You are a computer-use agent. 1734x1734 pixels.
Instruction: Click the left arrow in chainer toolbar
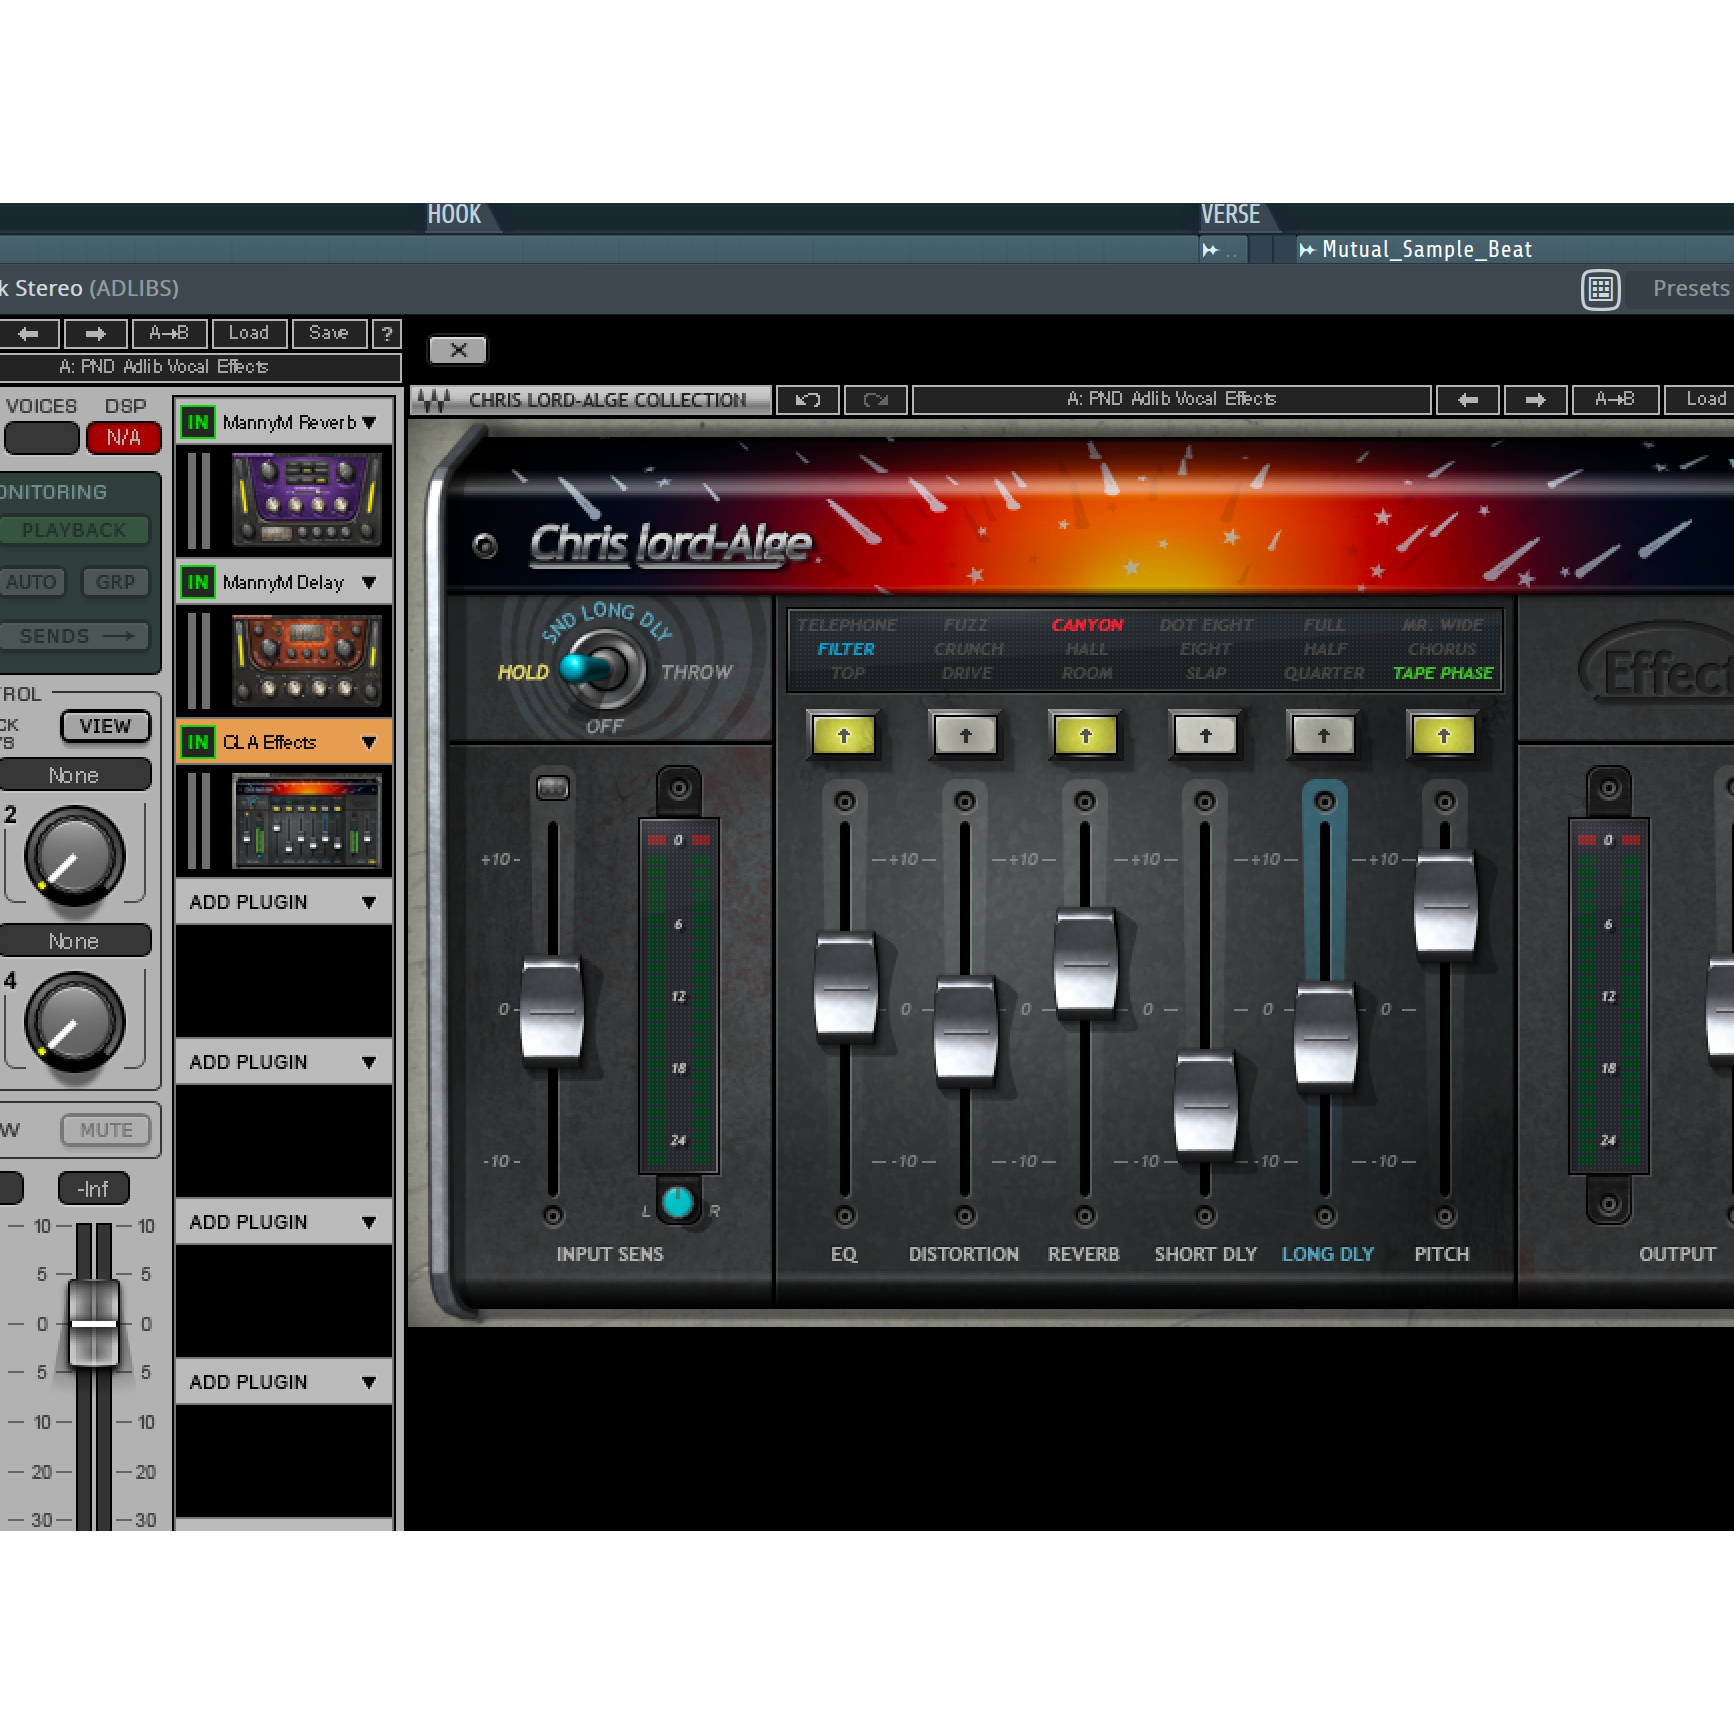28,333
